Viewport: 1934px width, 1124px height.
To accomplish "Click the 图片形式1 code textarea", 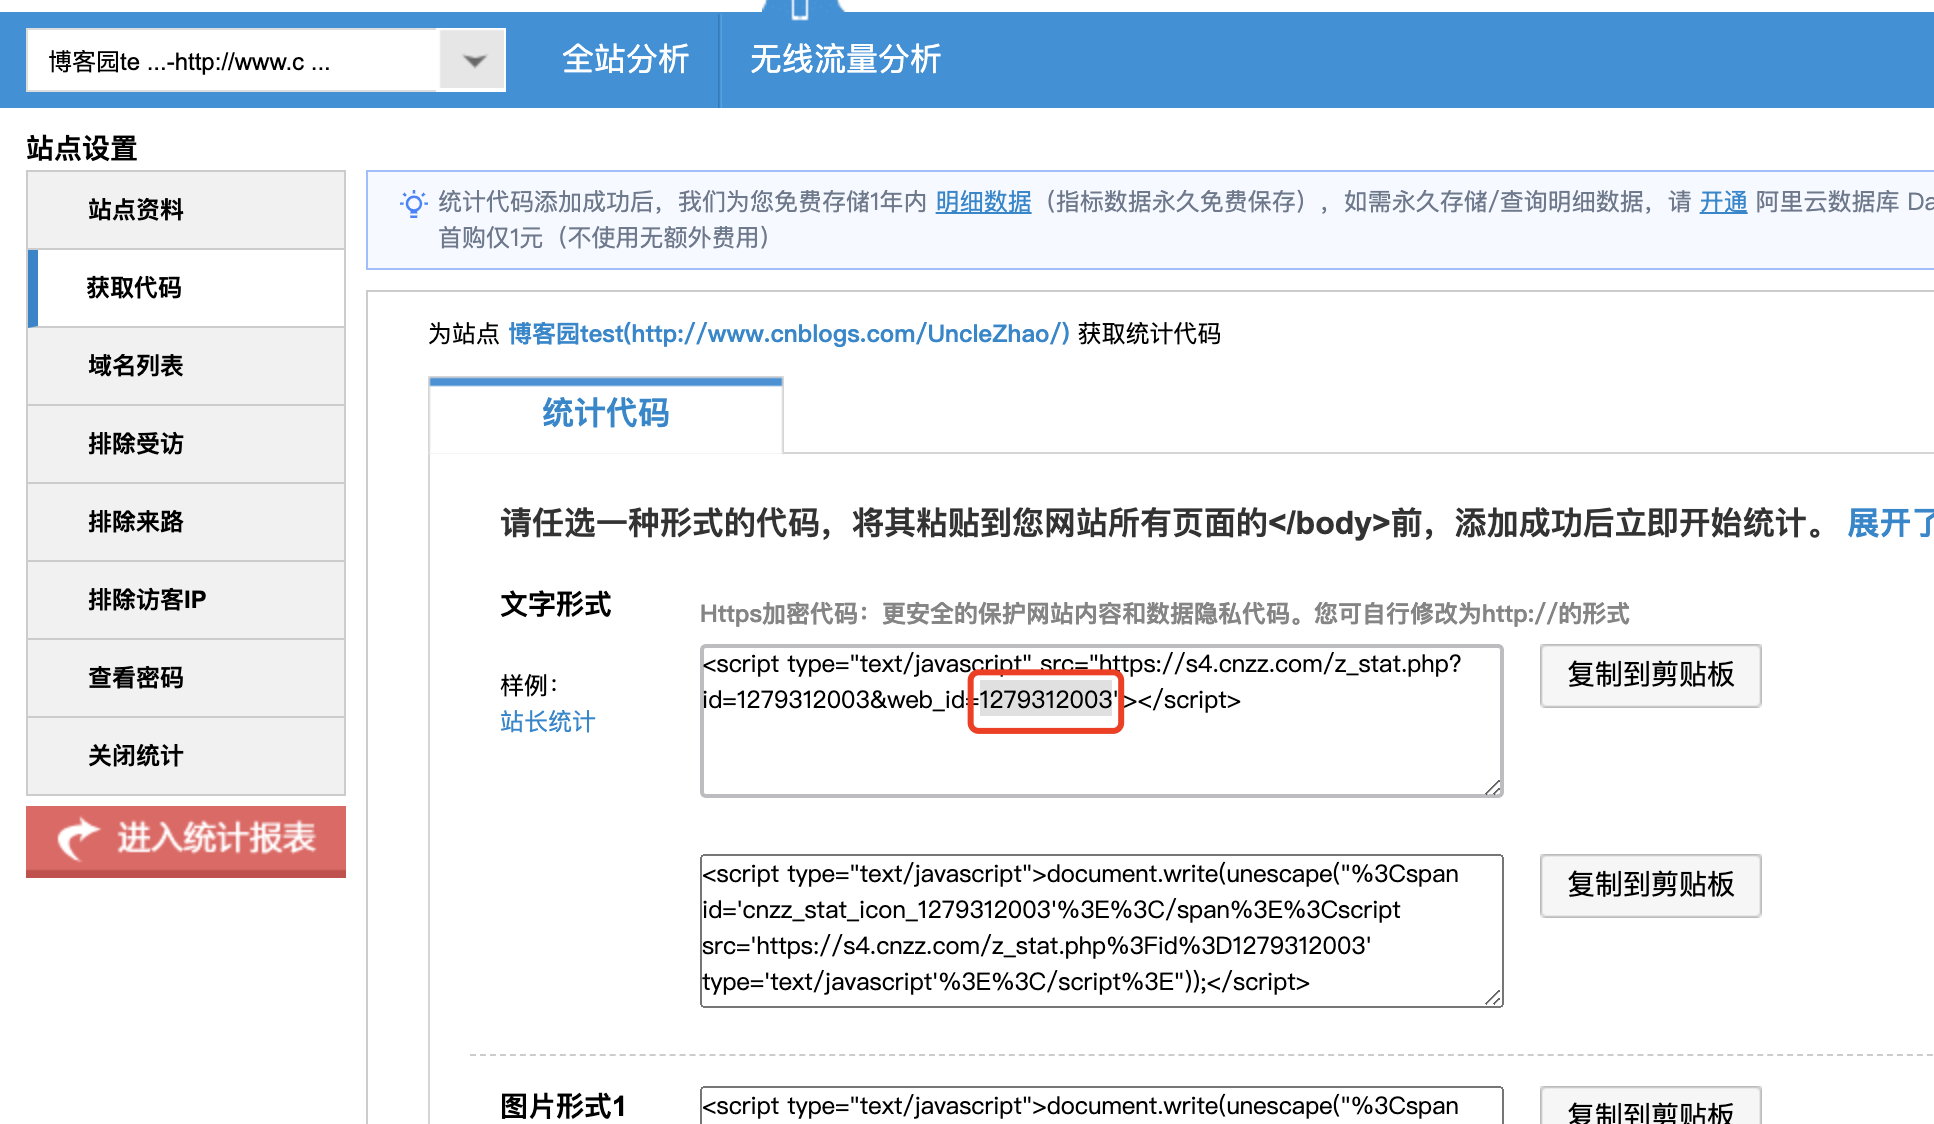I will click(1102, 1105).
